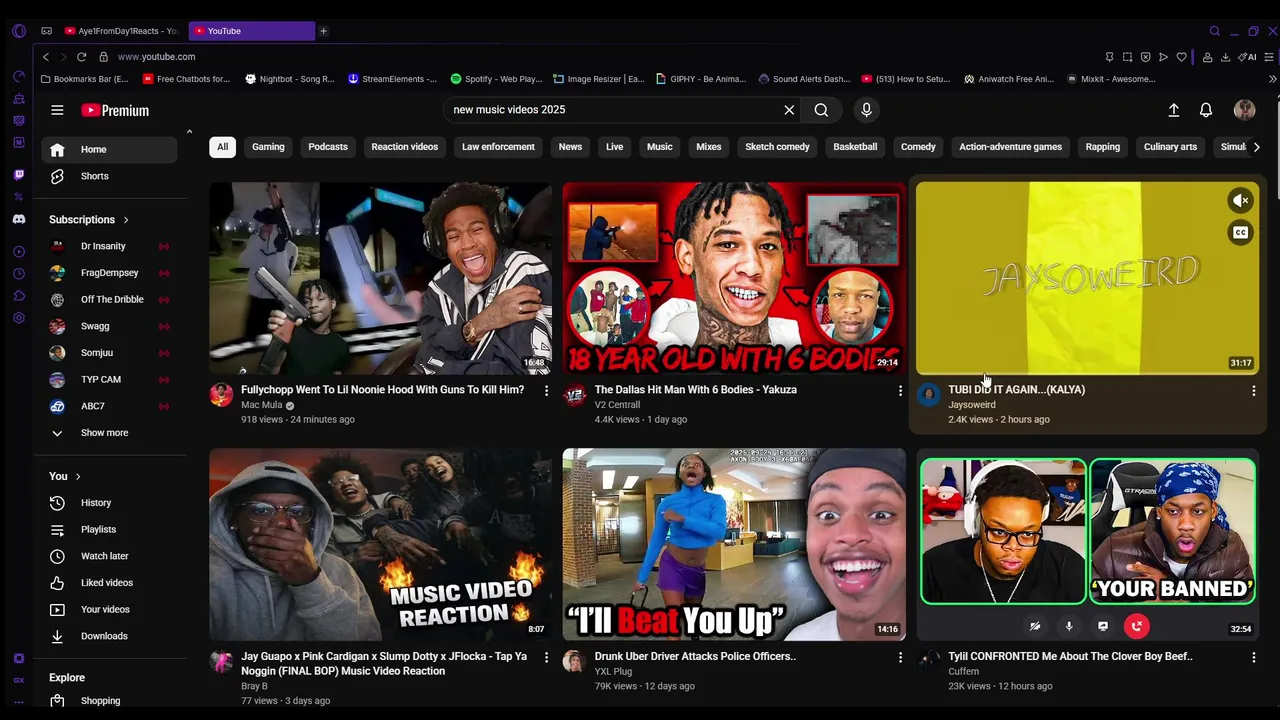1280x720 pixels.
Task: Open Law enforcement filter chip
Action: [498, 147]
